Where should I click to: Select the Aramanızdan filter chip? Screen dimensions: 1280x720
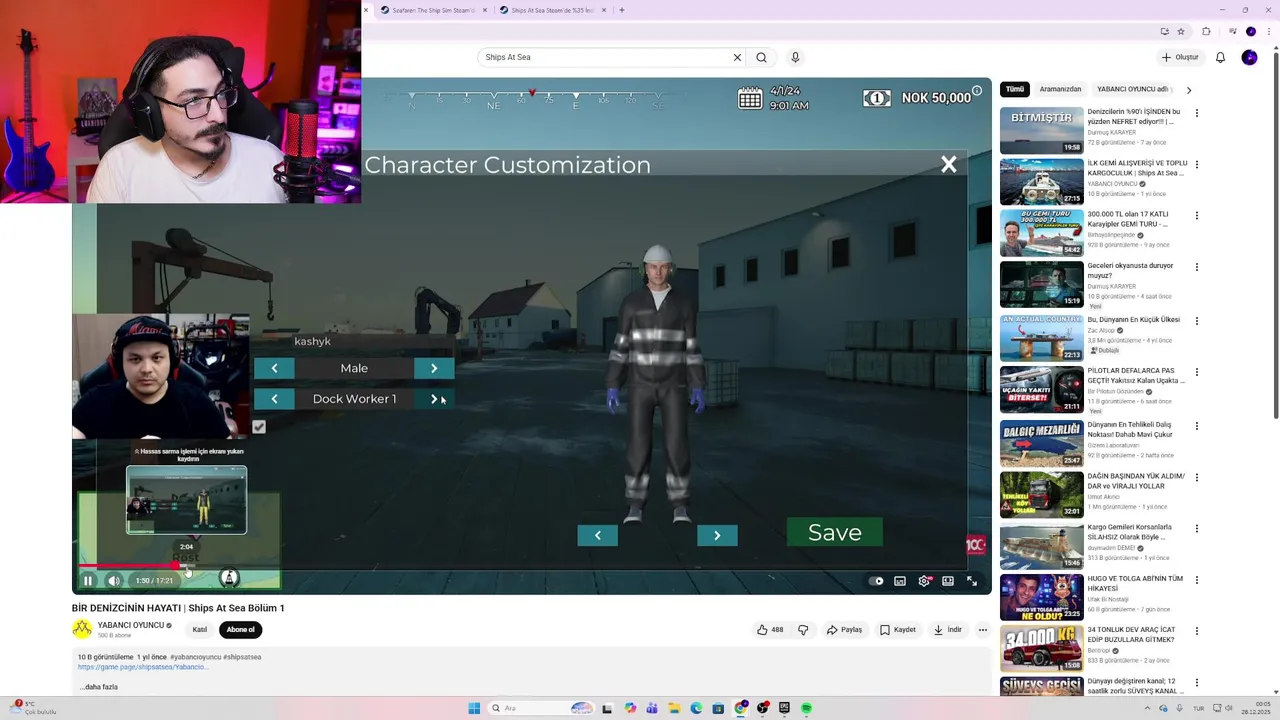(x=1060, y=89)
